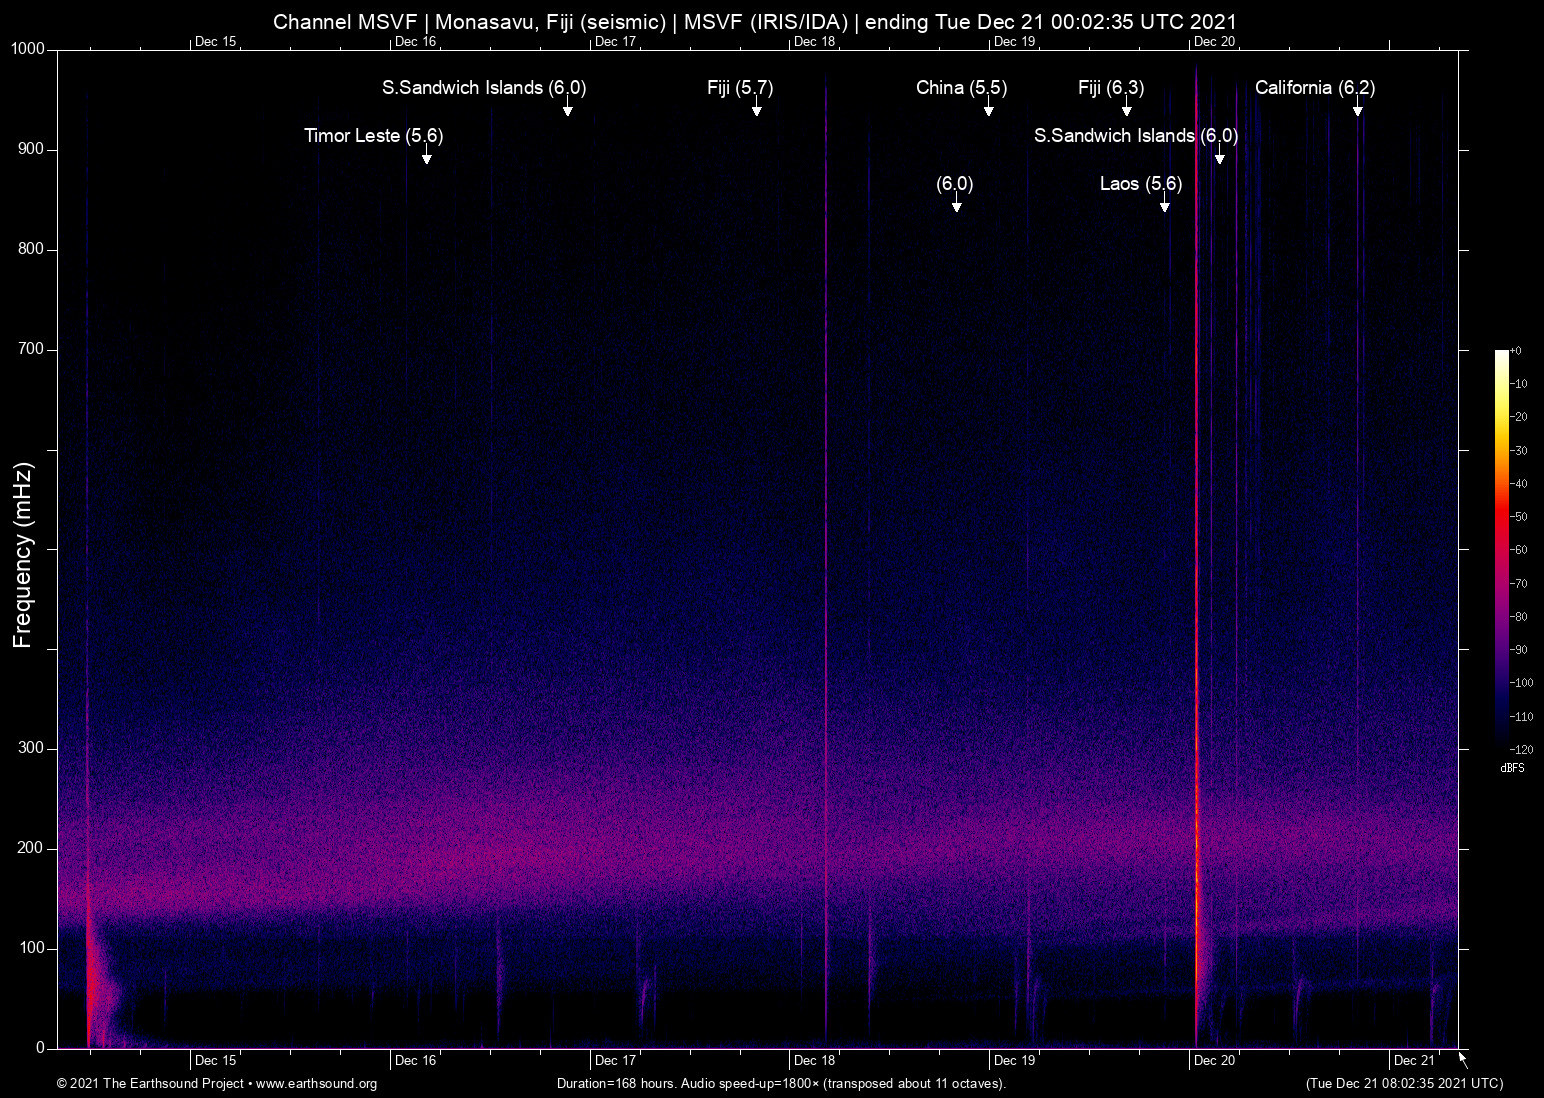
Task: Click the Fiji (5.7) arrow marker
Action: [x=757, y=106]
